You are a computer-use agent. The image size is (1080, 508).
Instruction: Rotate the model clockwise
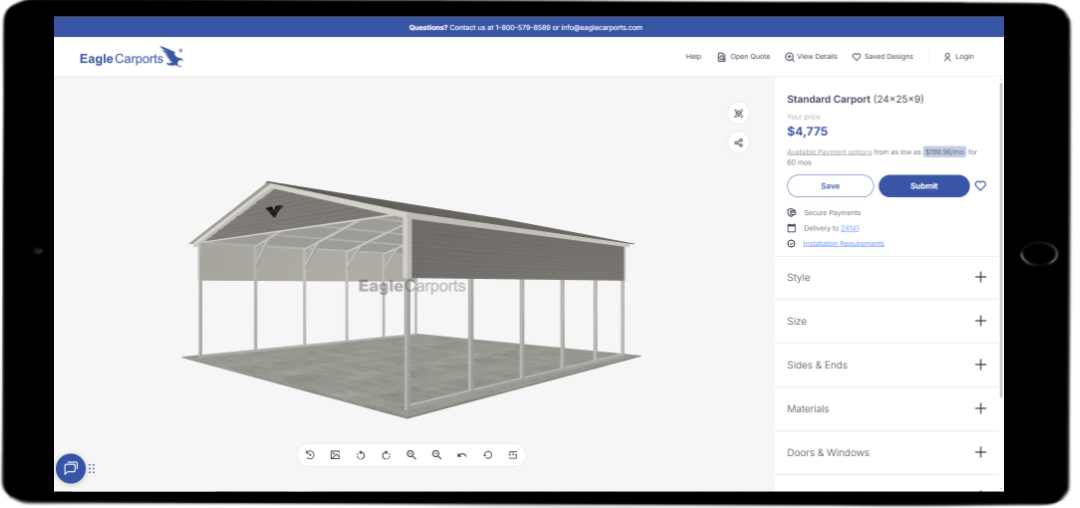386,455
